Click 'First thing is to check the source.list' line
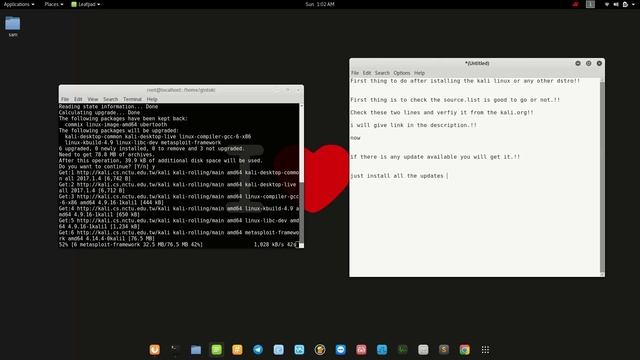 455,100
